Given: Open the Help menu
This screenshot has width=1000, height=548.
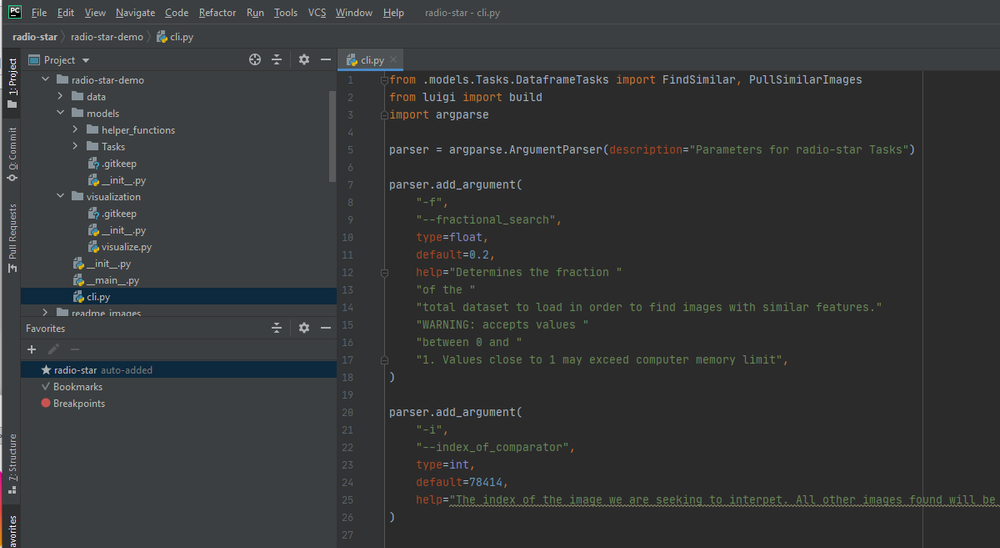Looking at the screenshot, I should coord(393,13).
